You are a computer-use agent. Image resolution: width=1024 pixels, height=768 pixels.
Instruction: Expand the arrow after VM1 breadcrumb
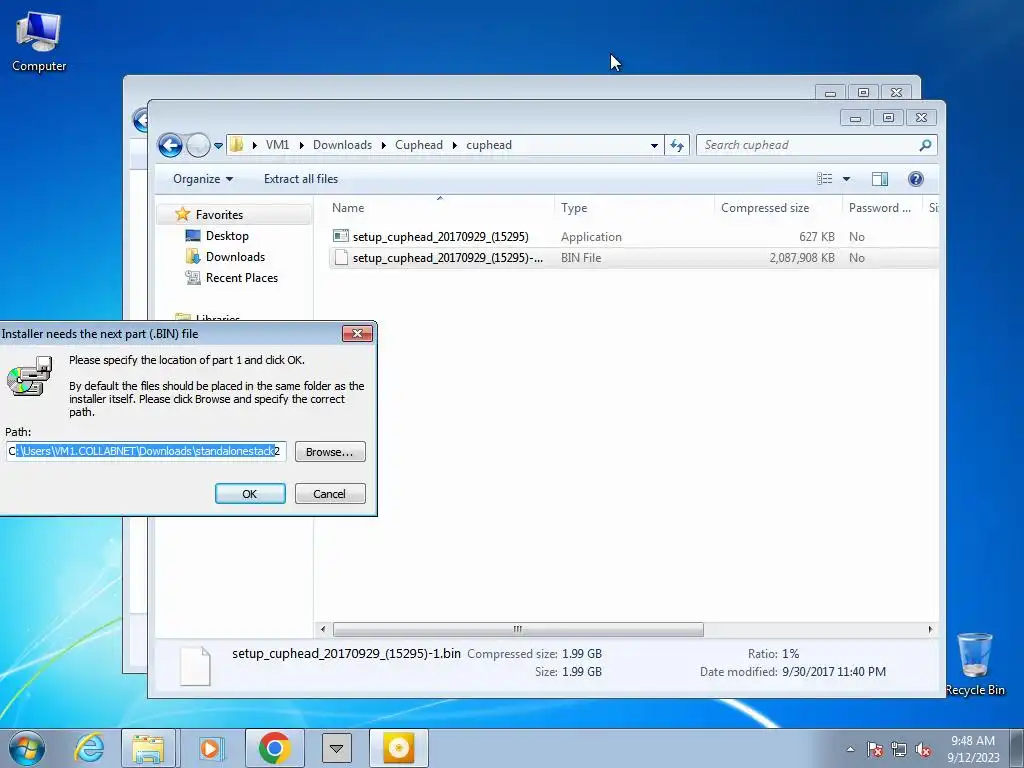click(x=301, y=145)
